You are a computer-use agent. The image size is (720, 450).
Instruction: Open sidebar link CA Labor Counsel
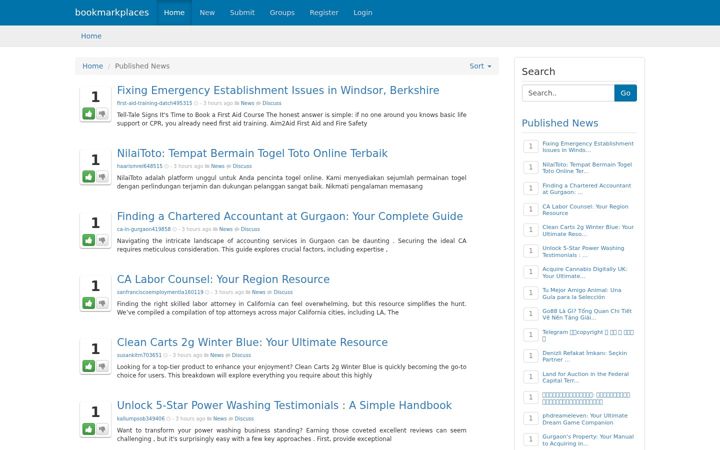pyautogui.click(x=585, y=209)
